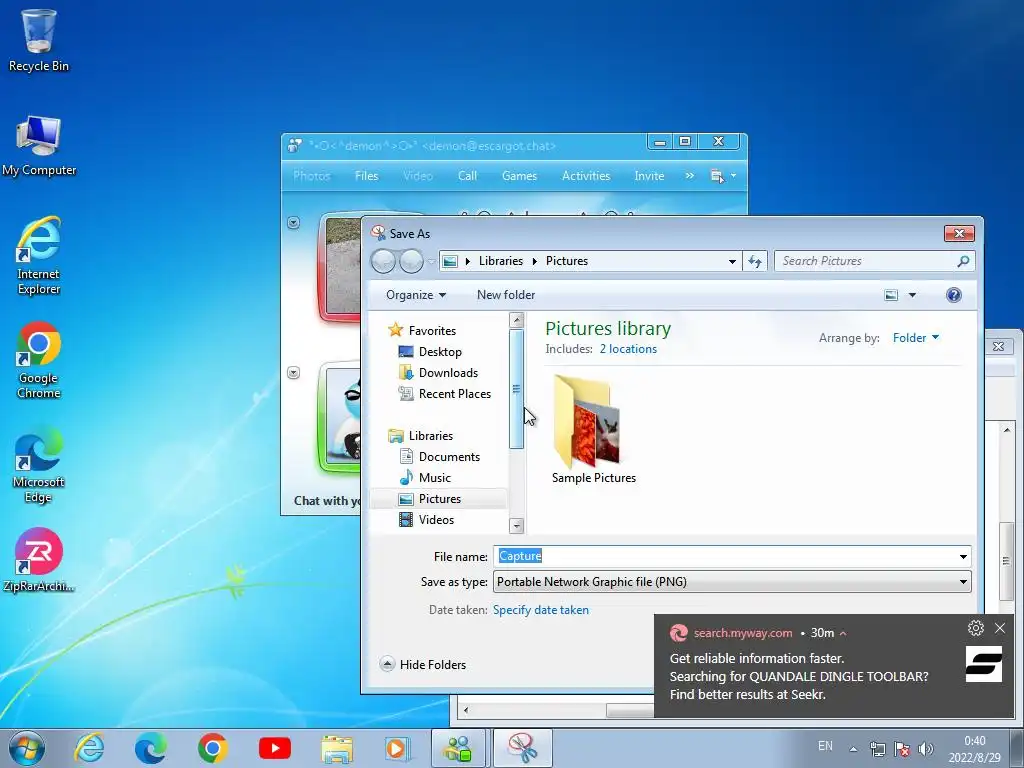Click Specify date taken link
Viewport: 1024px width, 768px height.
click(541, 610)
